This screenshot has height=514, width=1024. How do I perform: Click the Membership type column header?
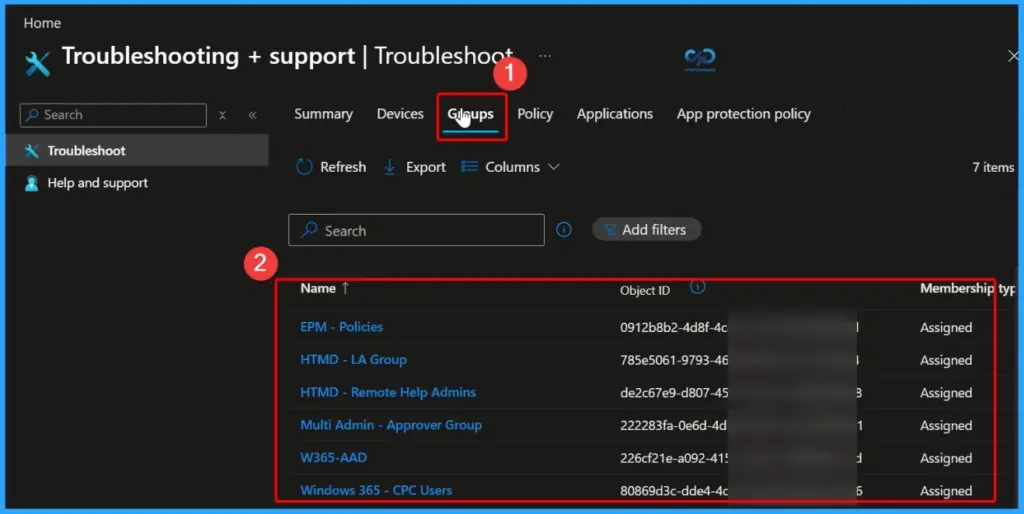(x=968, y=288)
